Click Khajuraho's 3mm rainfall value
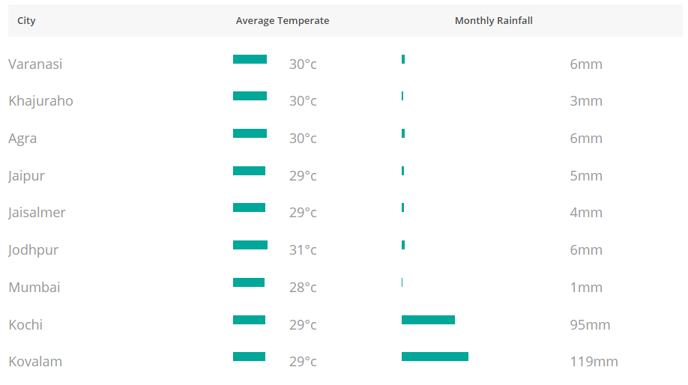The image size is (688, 385). coord(586,101)
